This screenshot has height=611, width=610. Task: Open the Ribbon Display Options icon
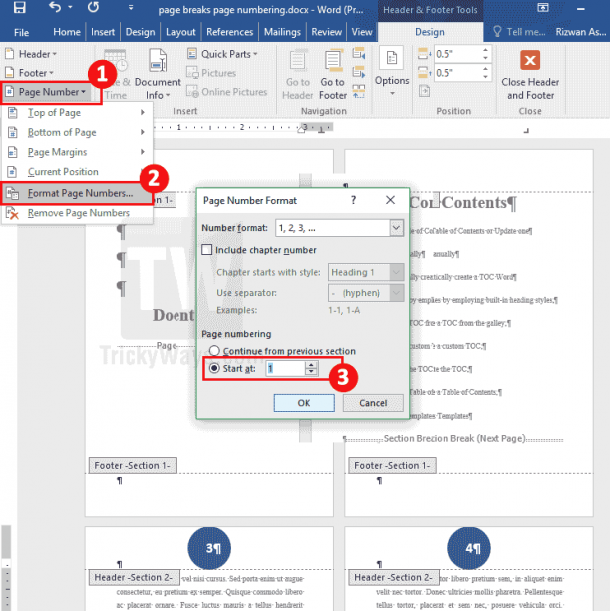(543, 7)
